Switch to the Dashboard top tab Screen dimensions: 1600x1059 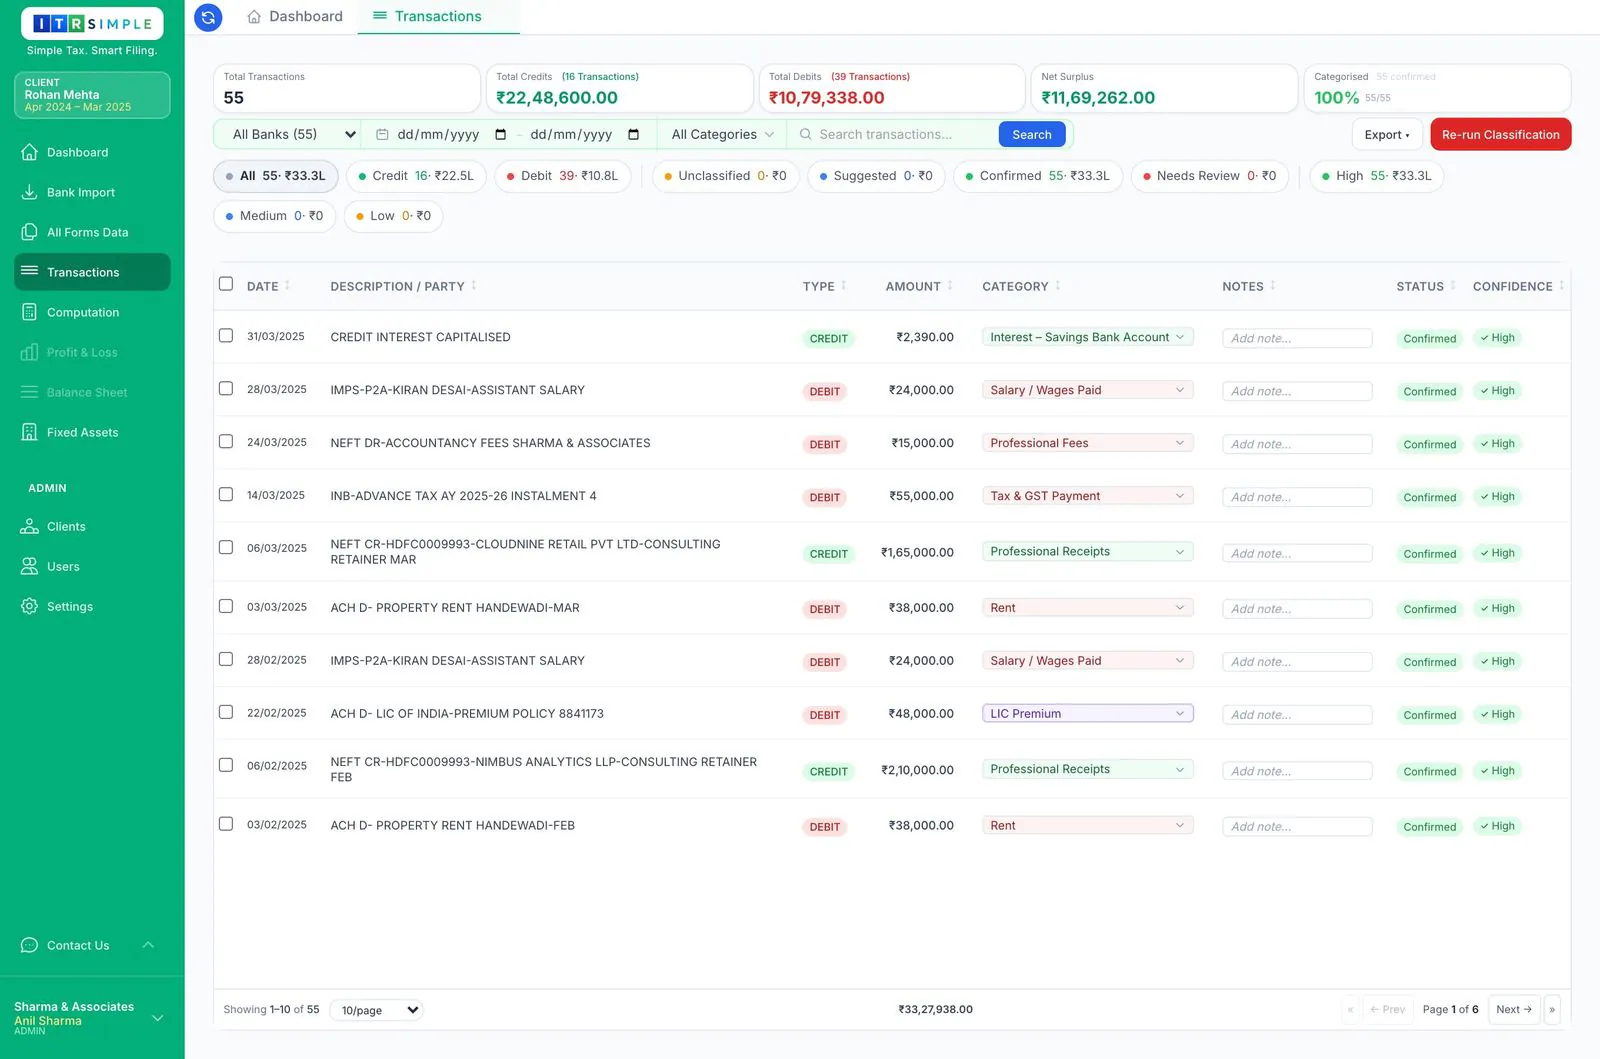pos(295,17)
